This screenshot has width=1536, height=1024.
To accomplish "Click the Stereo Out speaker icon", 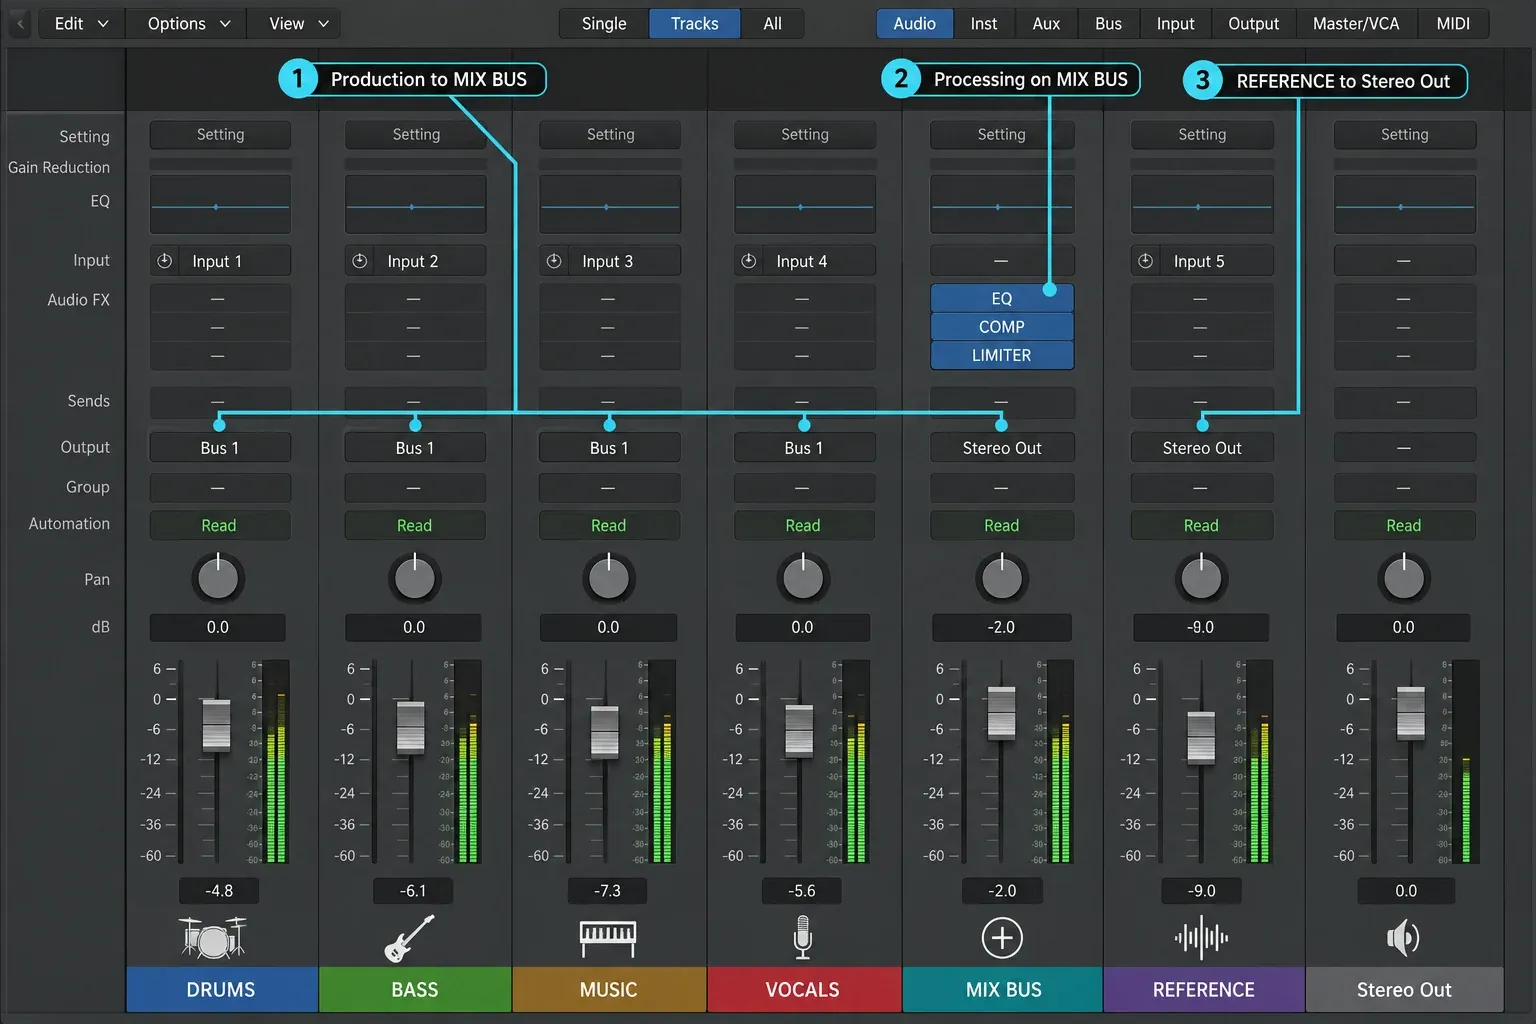I will point(1403,938).
